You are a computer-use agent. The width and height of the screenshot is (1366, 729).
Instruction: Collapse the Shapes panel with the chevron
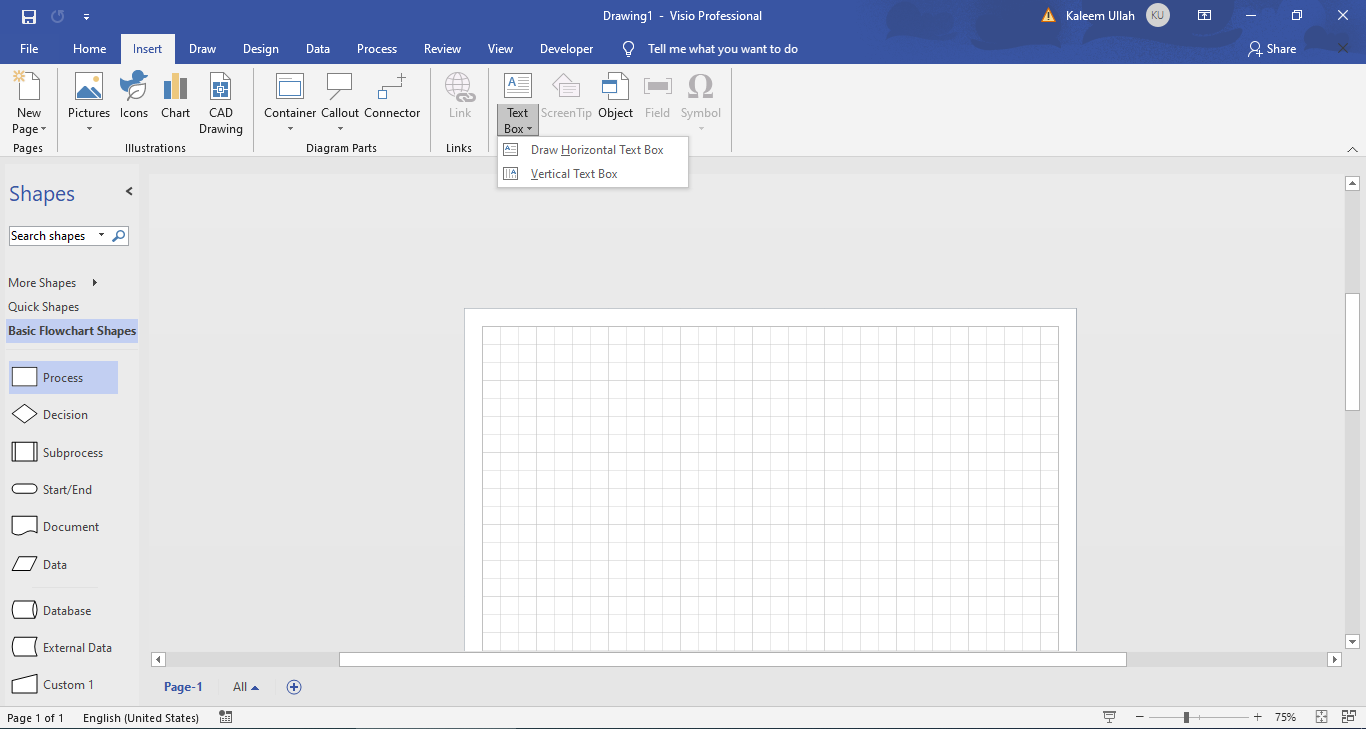click(127, 192)
